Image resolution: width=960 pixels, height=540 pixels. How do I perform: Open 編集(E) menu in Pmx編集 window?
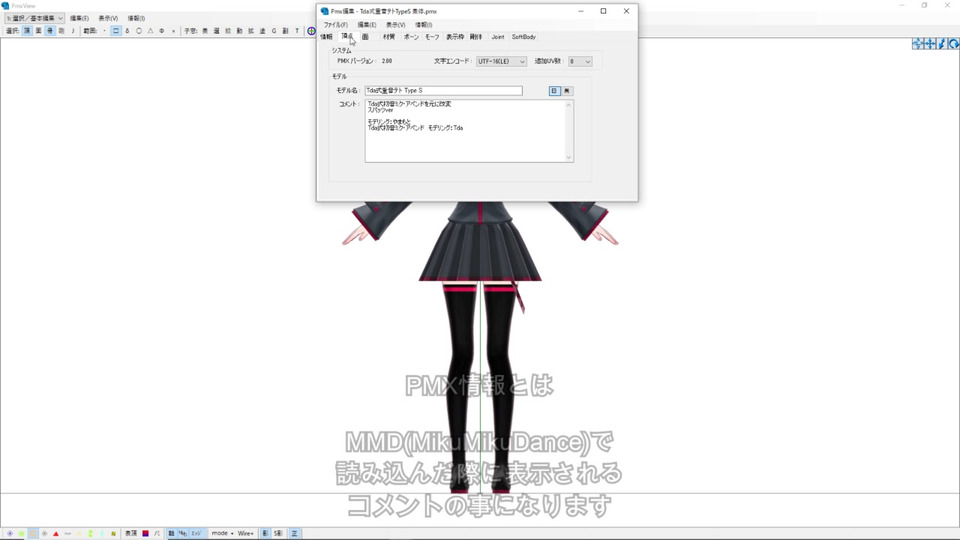tap(367, 25)
